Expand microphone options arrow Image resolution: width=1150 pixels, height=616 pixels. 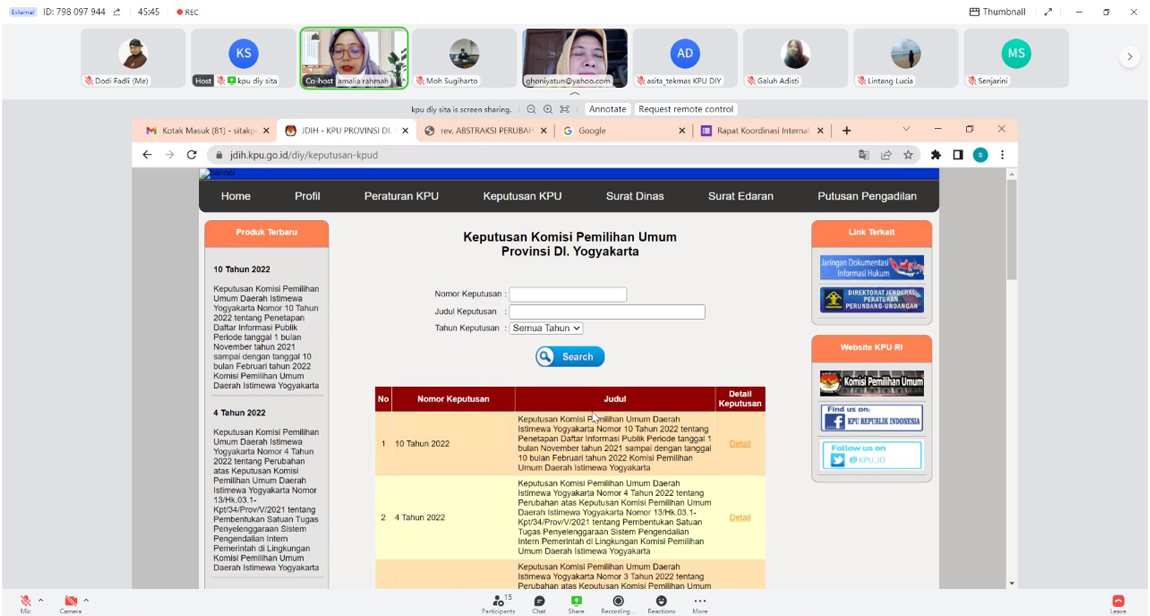(x=41, y=601)
